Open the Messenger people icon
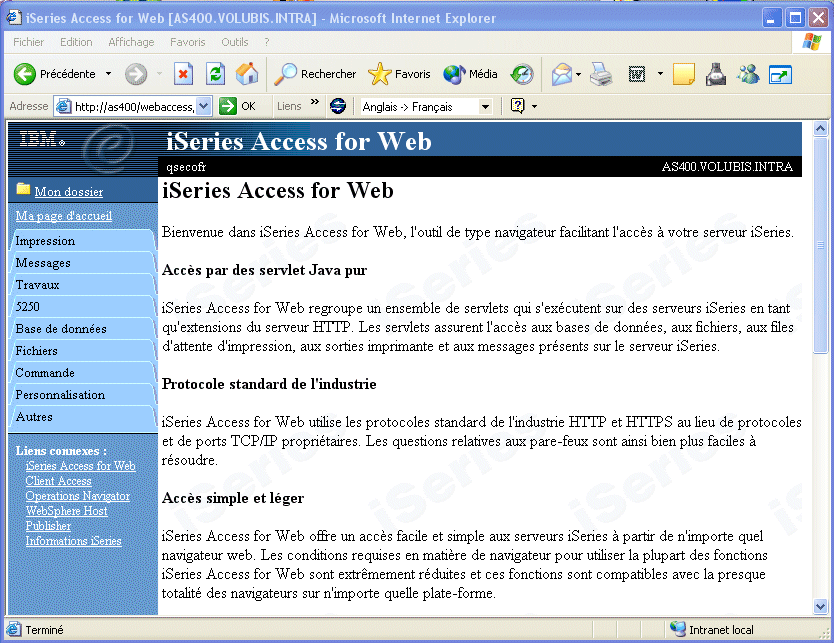834x643 pixels. point(748,74)
